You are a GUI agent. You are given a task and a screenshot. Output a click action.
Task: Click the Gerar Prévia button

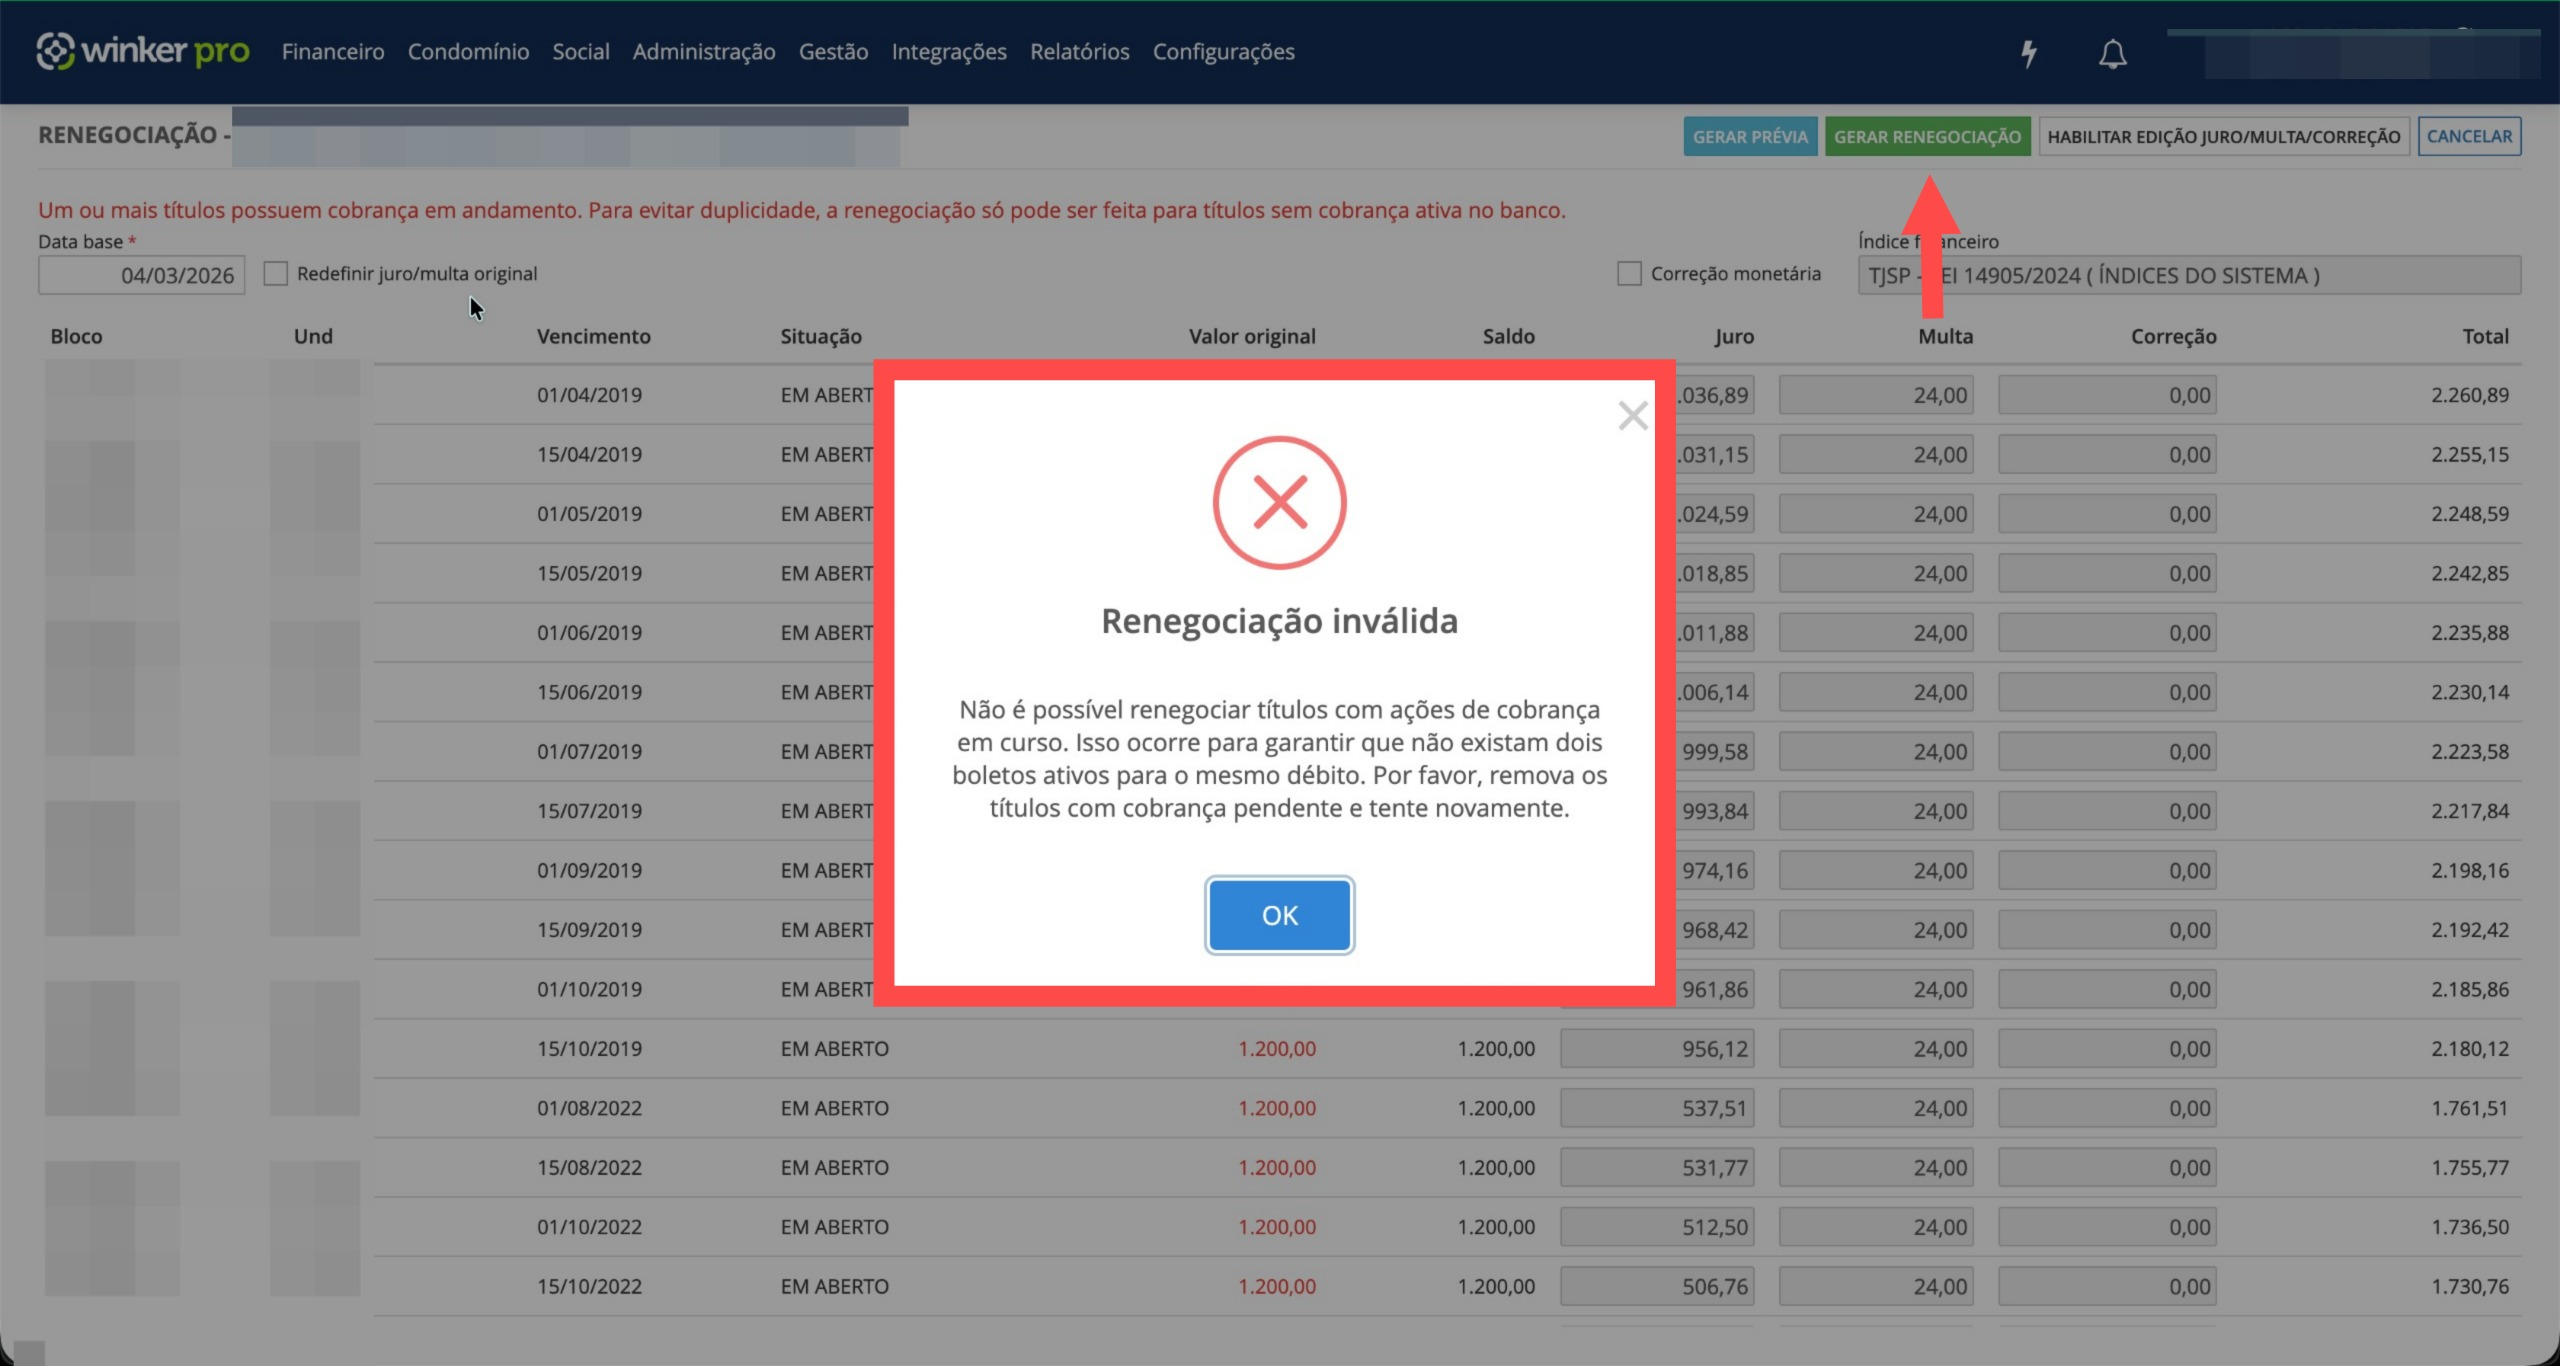(1749, 136)
